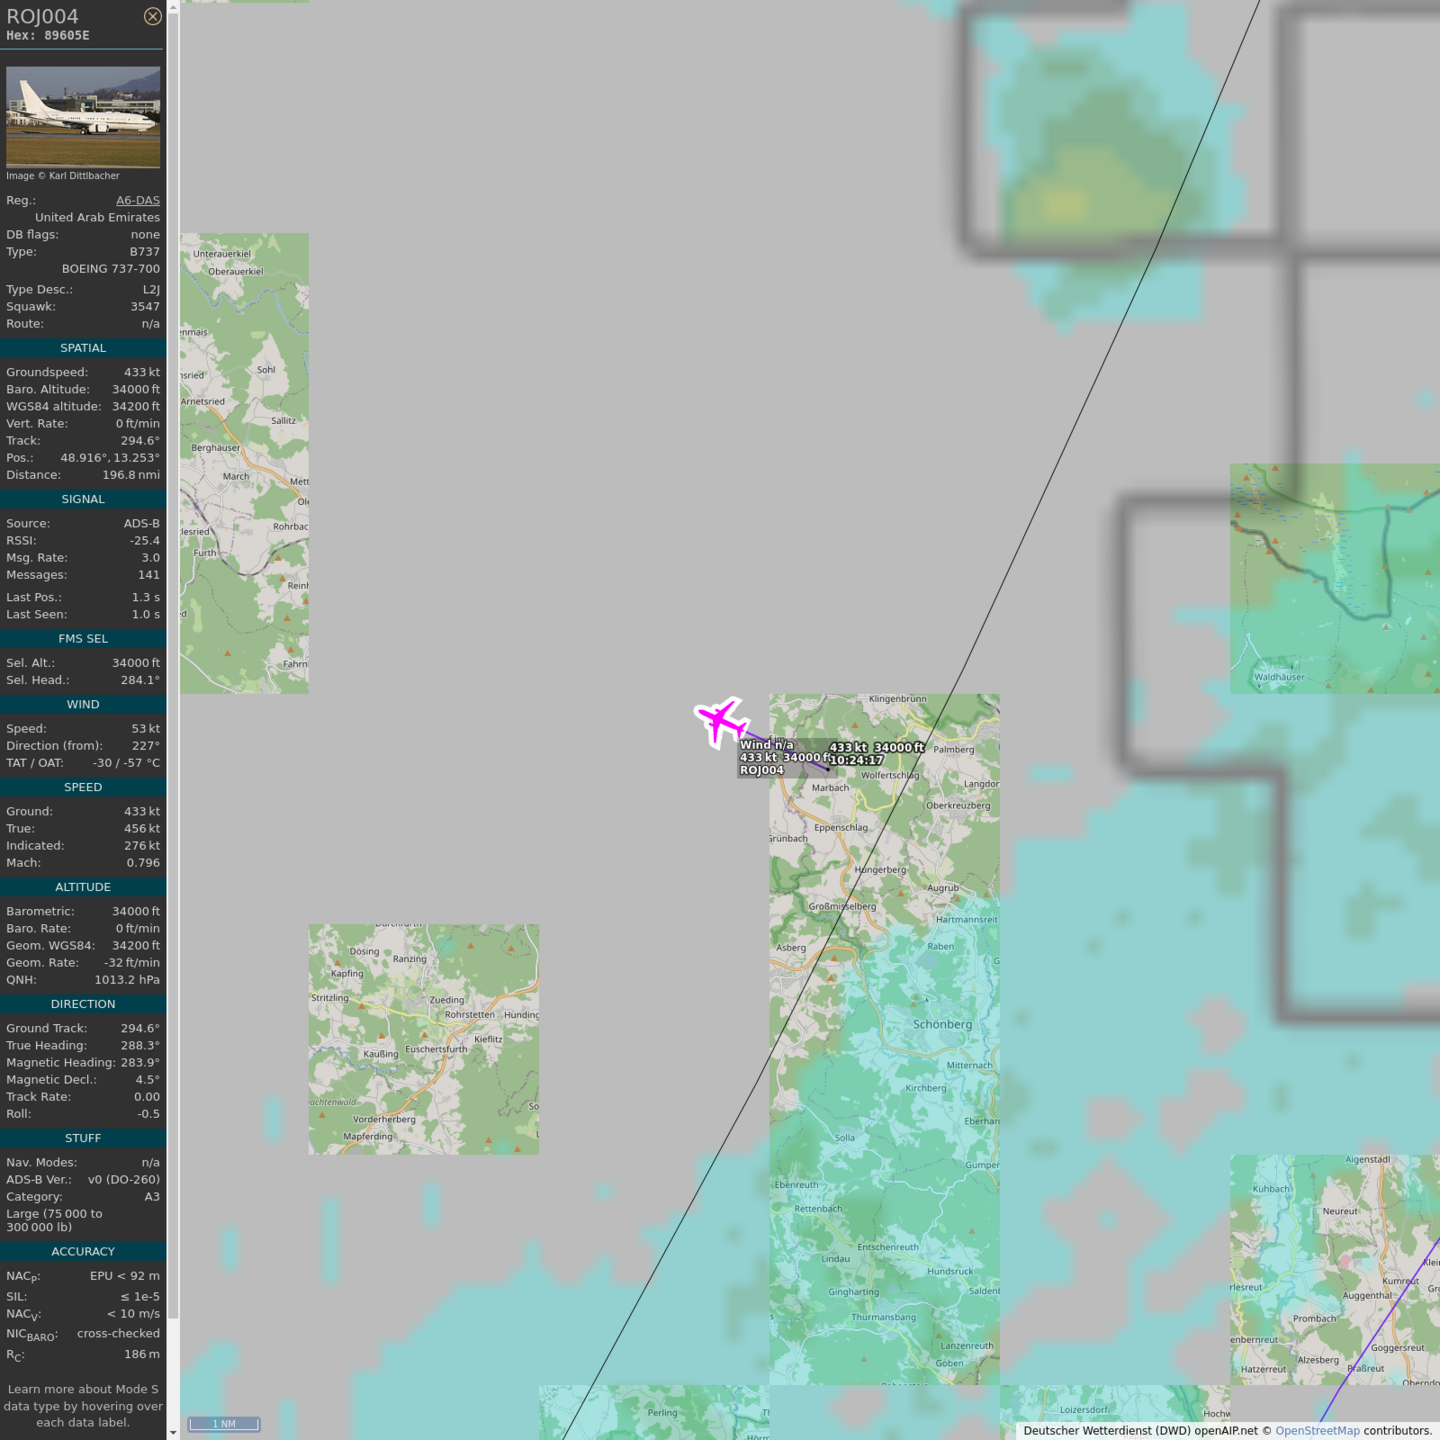Click the 10:24:17 track timestamp label

pos(857,760)
